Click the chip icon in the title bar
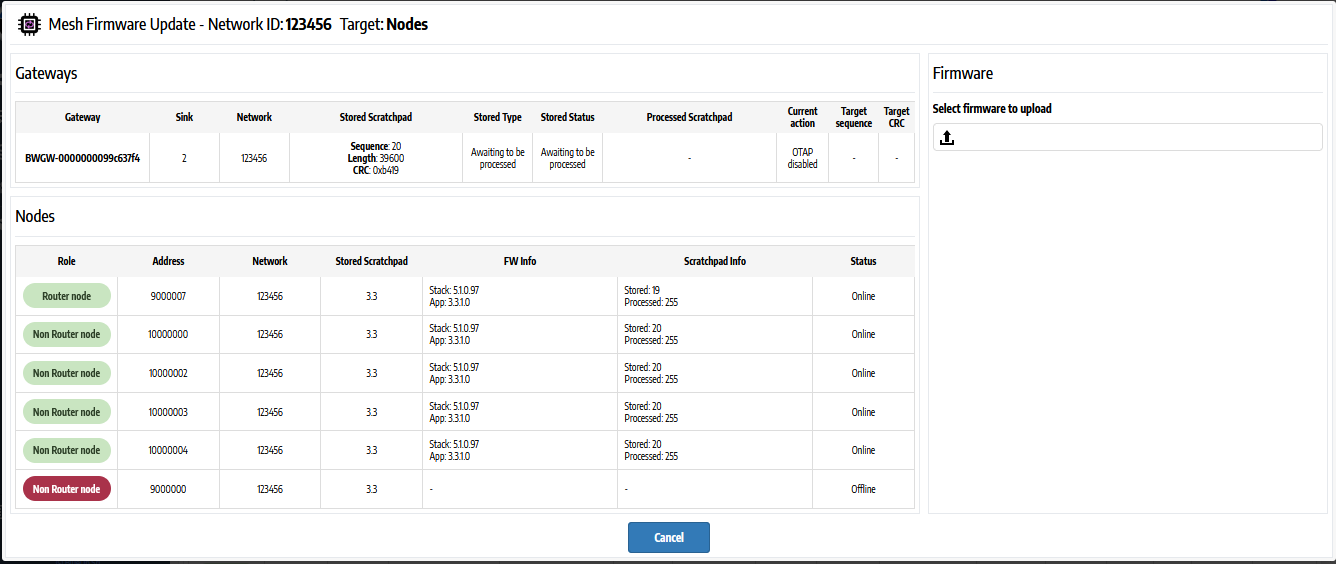The image size is (1336, 564). (30, 24)
